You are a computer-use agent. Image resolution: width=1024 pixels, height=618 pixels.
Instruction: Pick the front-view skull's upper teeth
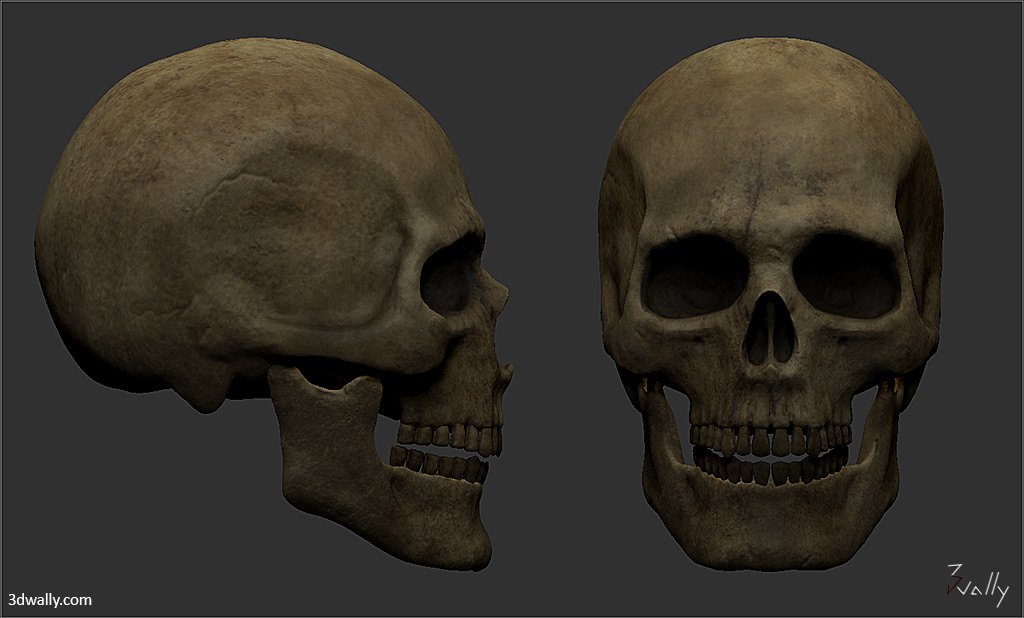(771, 438)
